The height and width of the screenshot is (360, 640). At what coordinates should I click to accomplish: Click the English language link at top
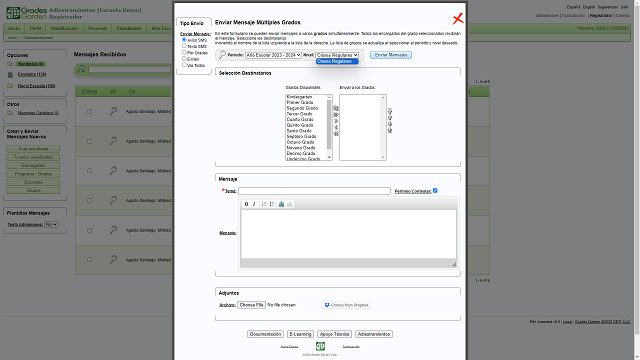click(589, 7)
